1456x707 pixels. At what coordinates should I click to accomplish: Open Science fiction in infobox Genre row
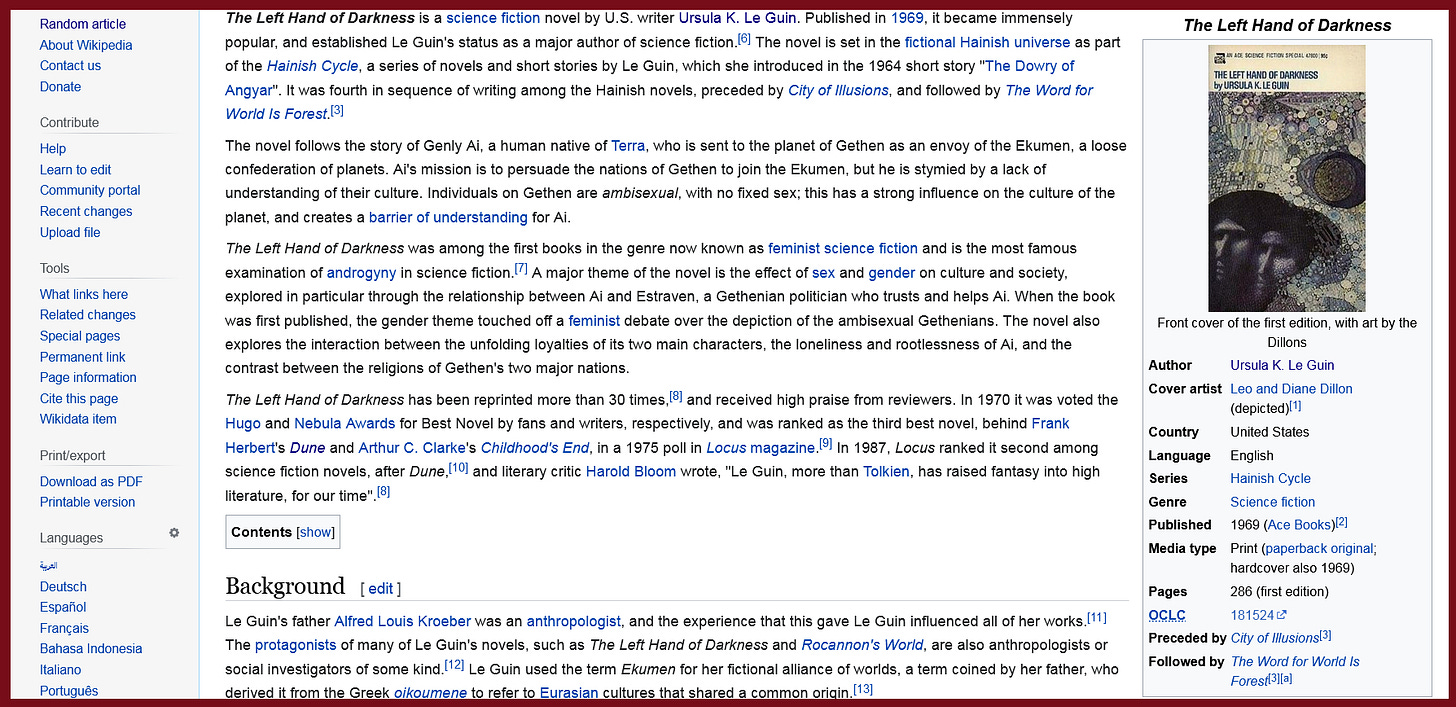pos(1273,502)
